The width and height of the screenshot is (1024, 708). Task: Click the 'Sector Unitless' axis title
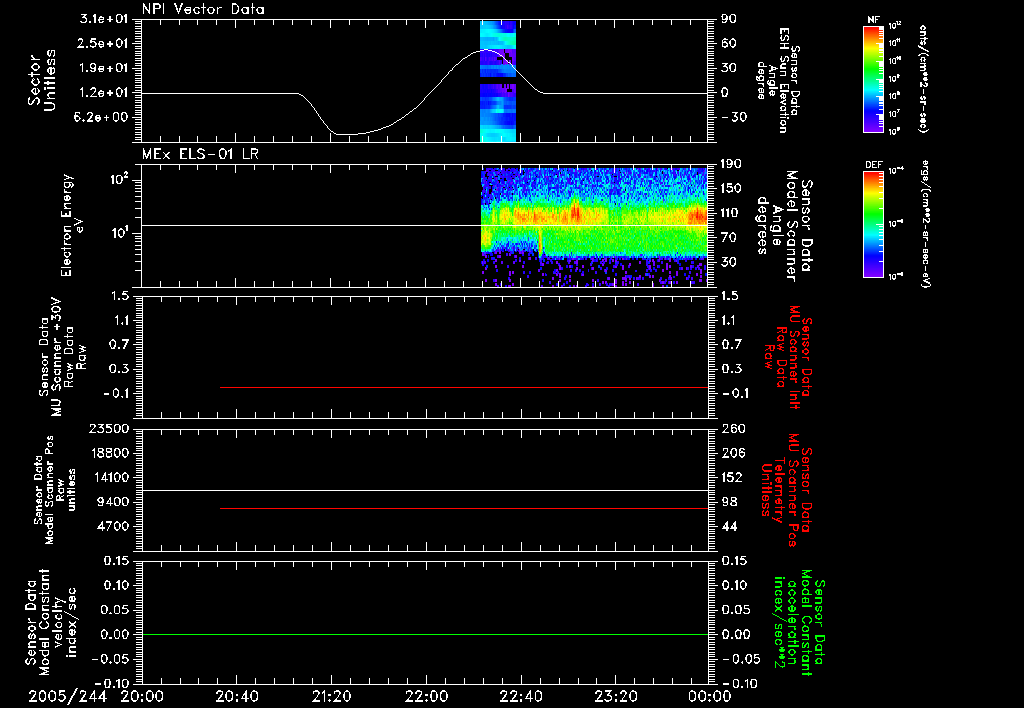(42, 80)
